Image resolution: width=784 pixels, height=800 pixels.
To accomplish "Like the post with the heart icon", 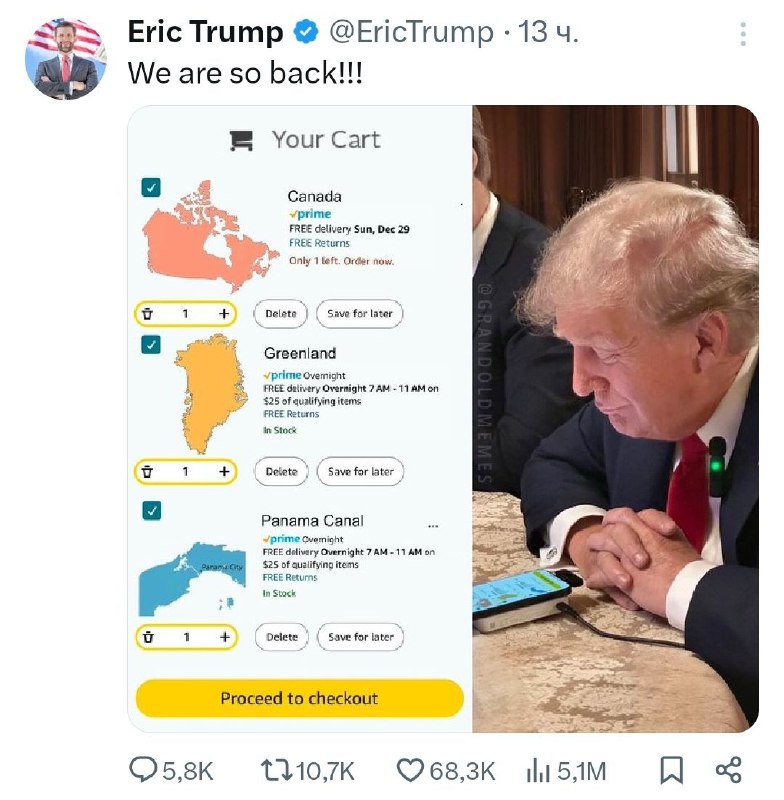I will pyautogui.click(x=410, y=770).
